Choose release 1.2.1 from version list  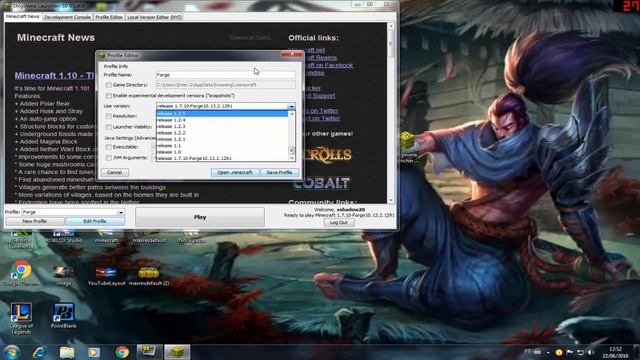[222, 139]
